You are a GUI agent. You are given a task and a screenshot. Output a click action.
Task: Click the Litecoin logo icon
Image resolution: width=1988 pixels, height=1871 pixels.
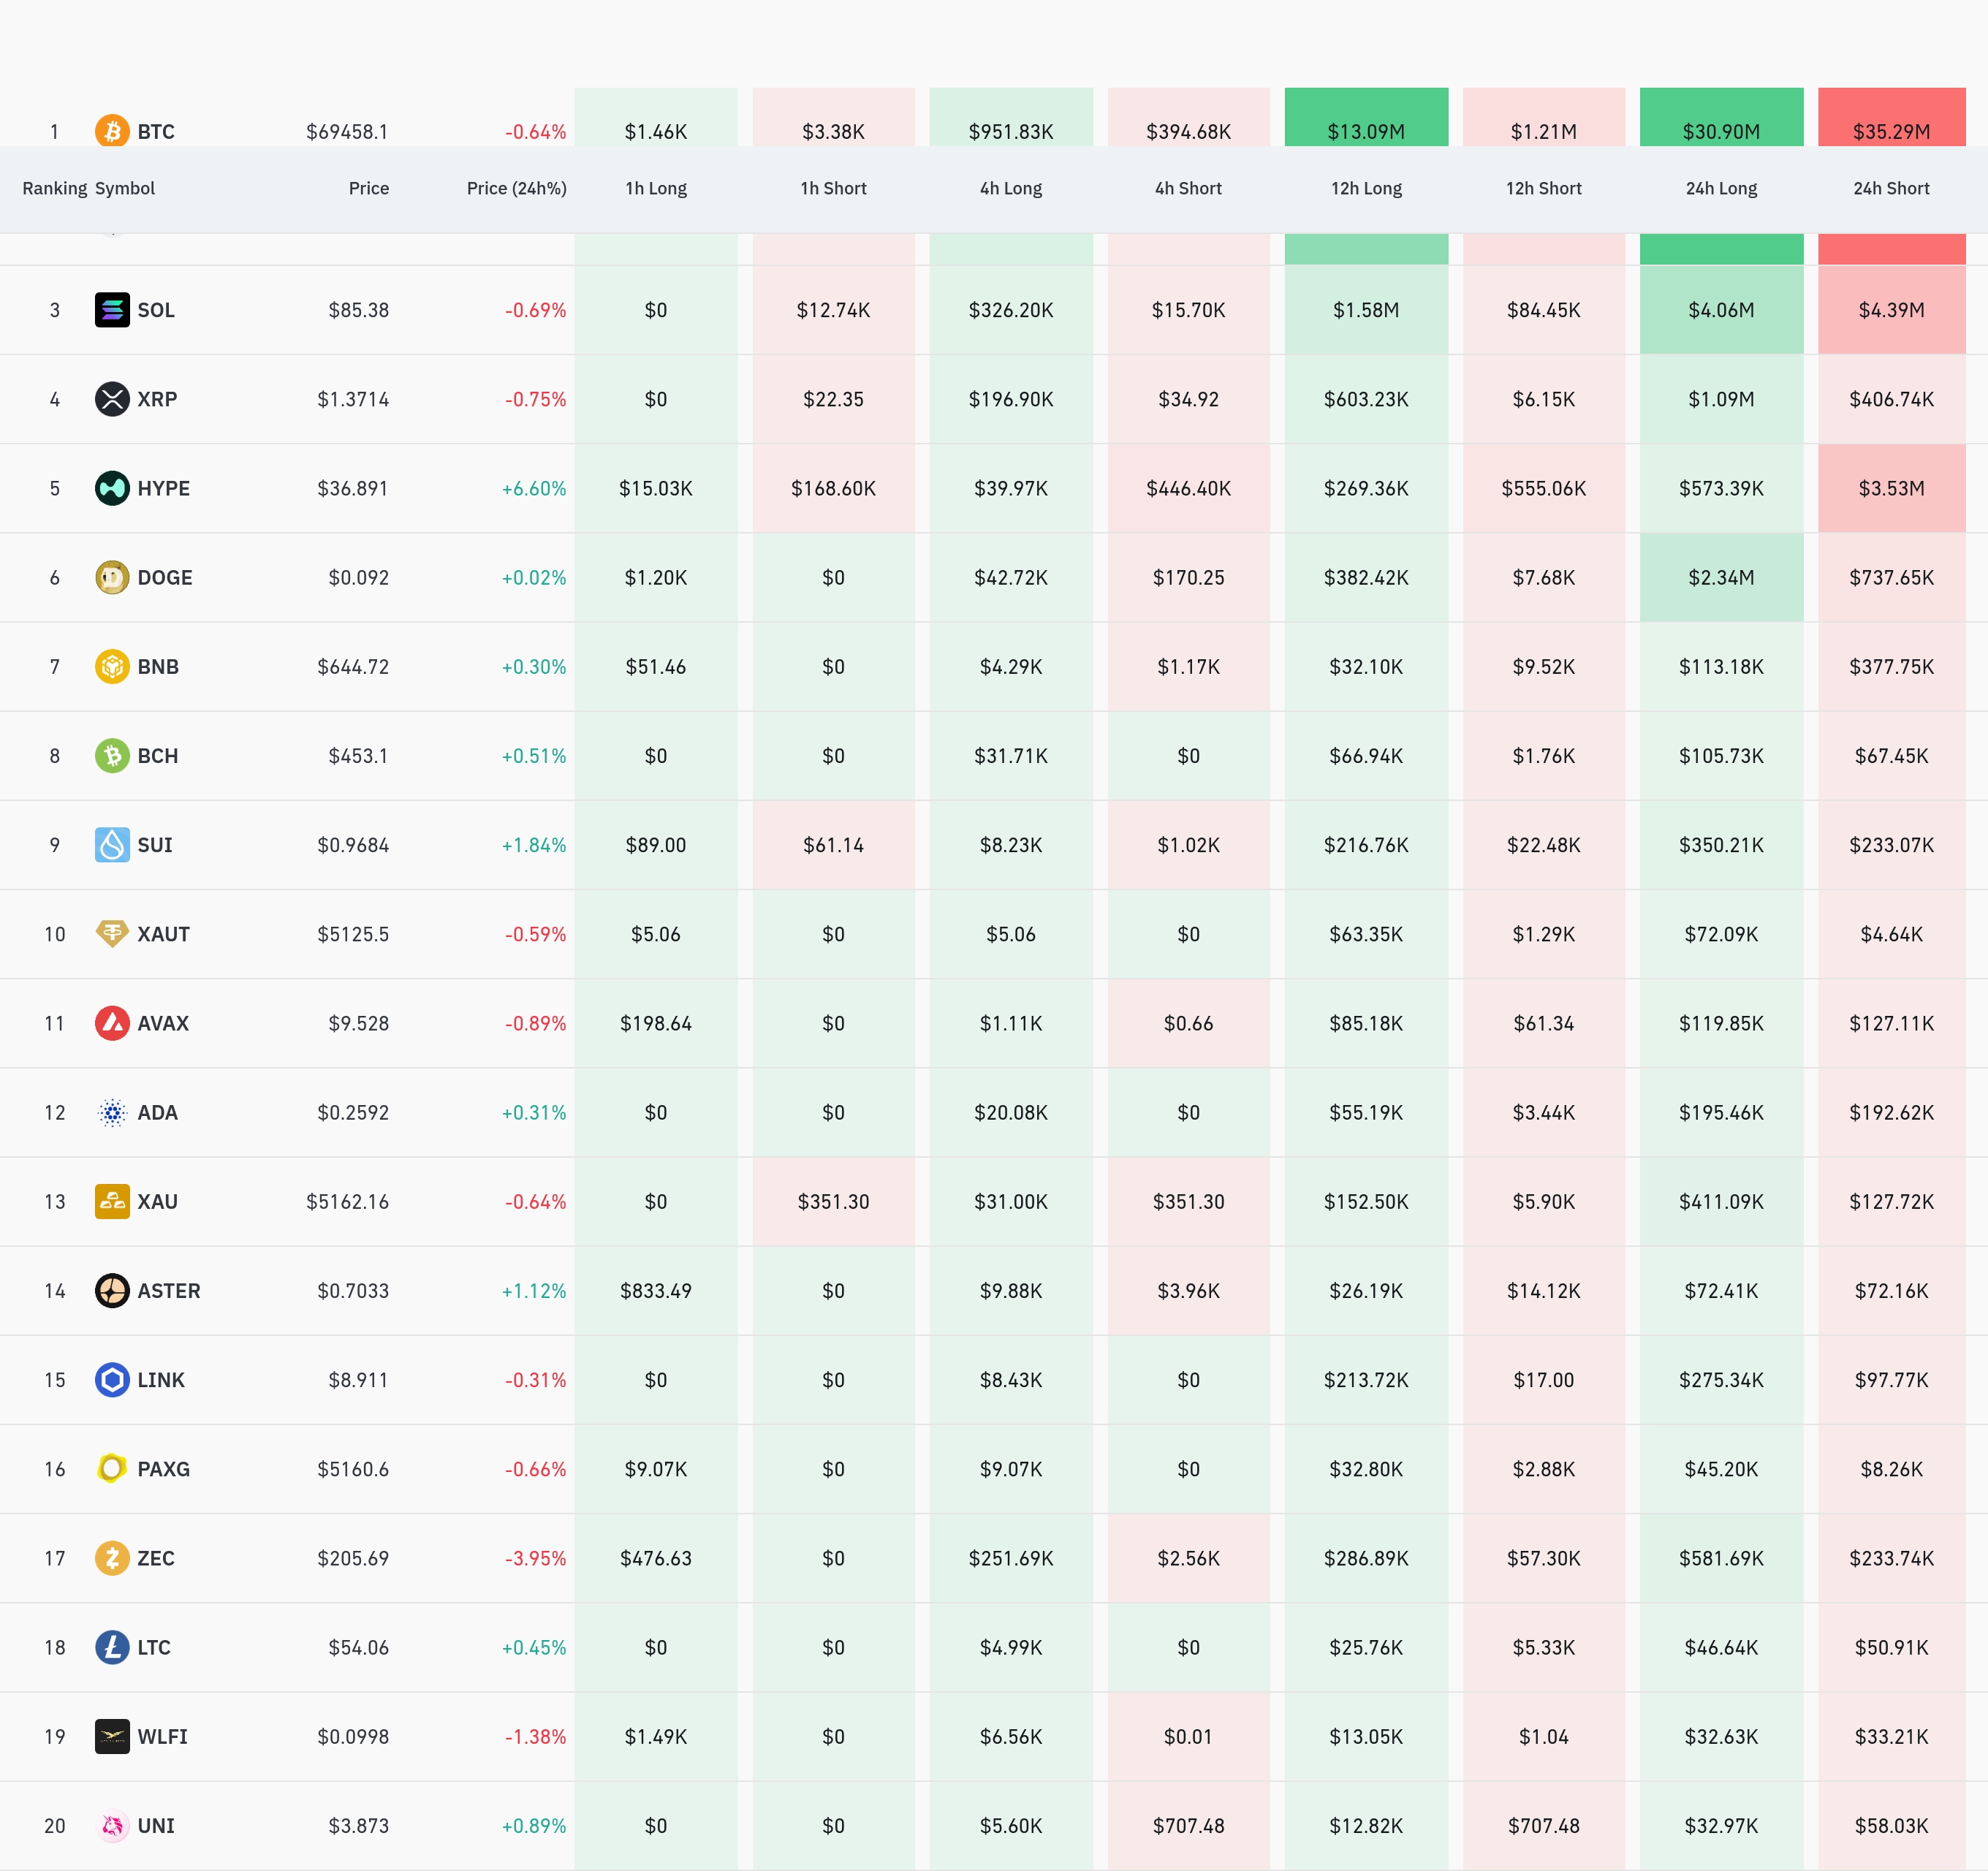point(112,1647)
